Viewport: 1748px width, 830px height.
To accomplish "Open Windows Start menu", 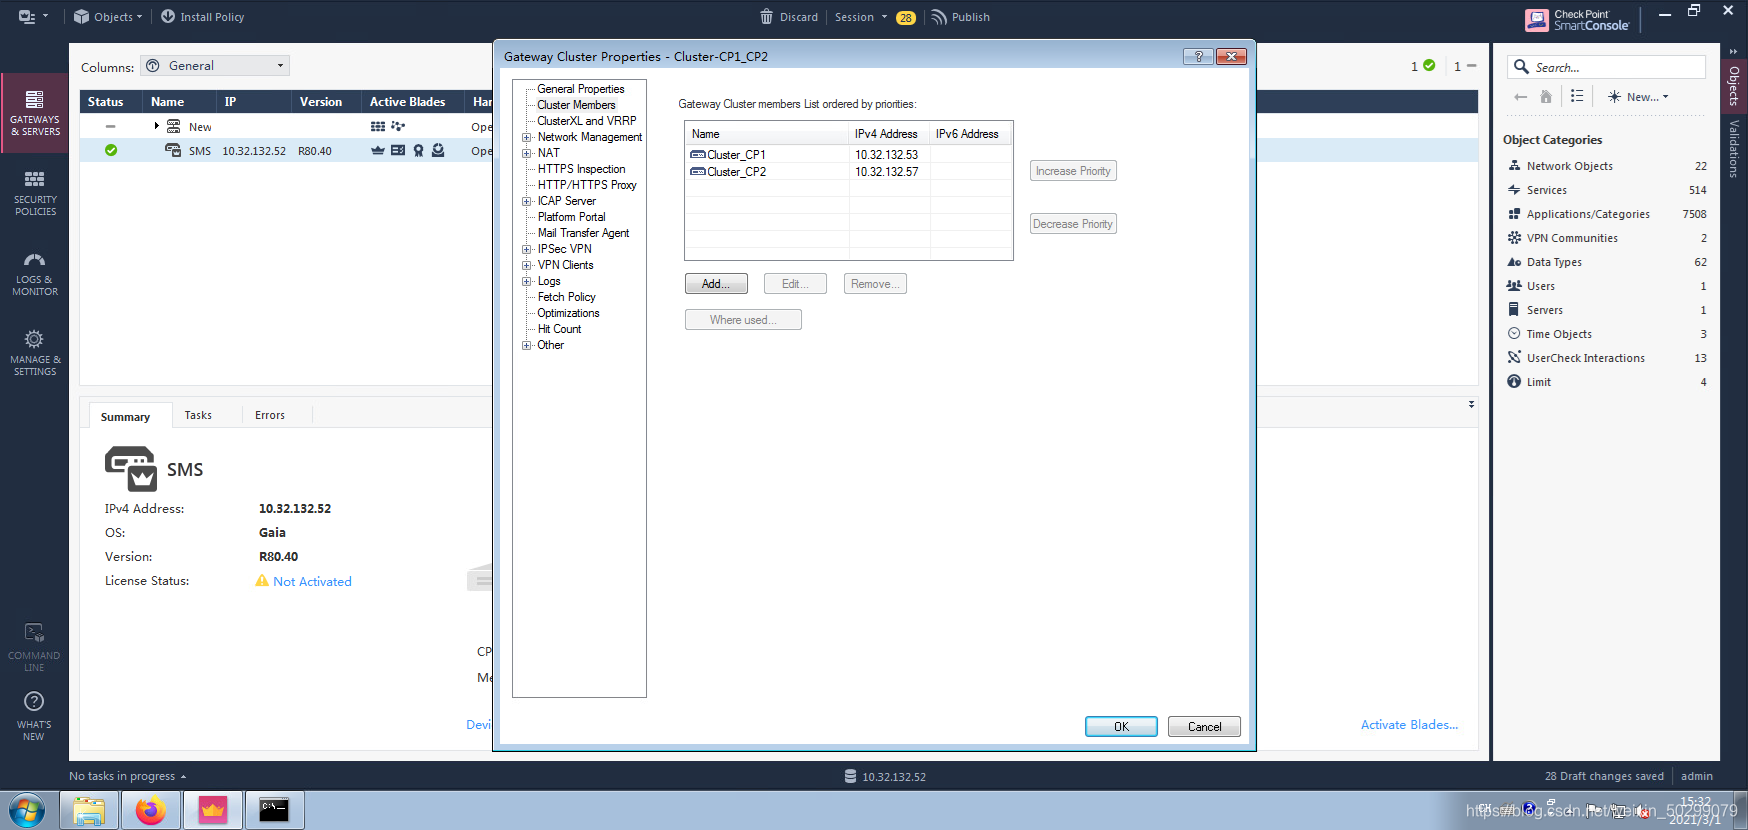I will [x=27, y=810].
